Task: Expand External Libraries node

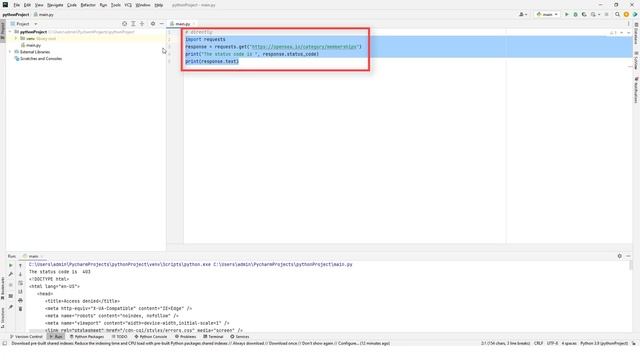Action: [x=10, y=52]
